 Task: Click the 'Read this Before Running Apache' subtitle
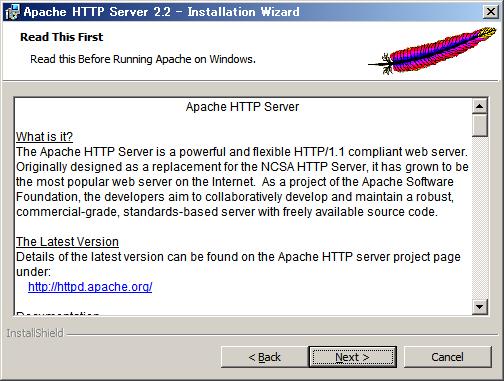point(143,59)
